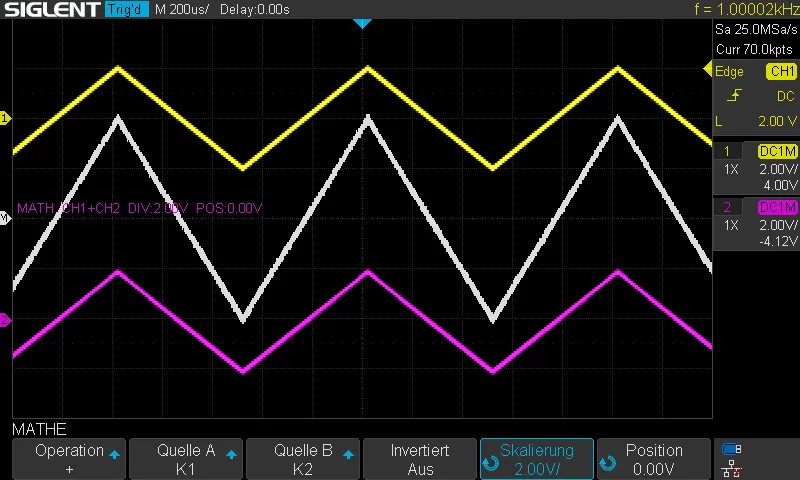This screenshot has height=480, width=800.
Task: Click the Delay:0.00s readout
Action: click(x=255, y=9)
